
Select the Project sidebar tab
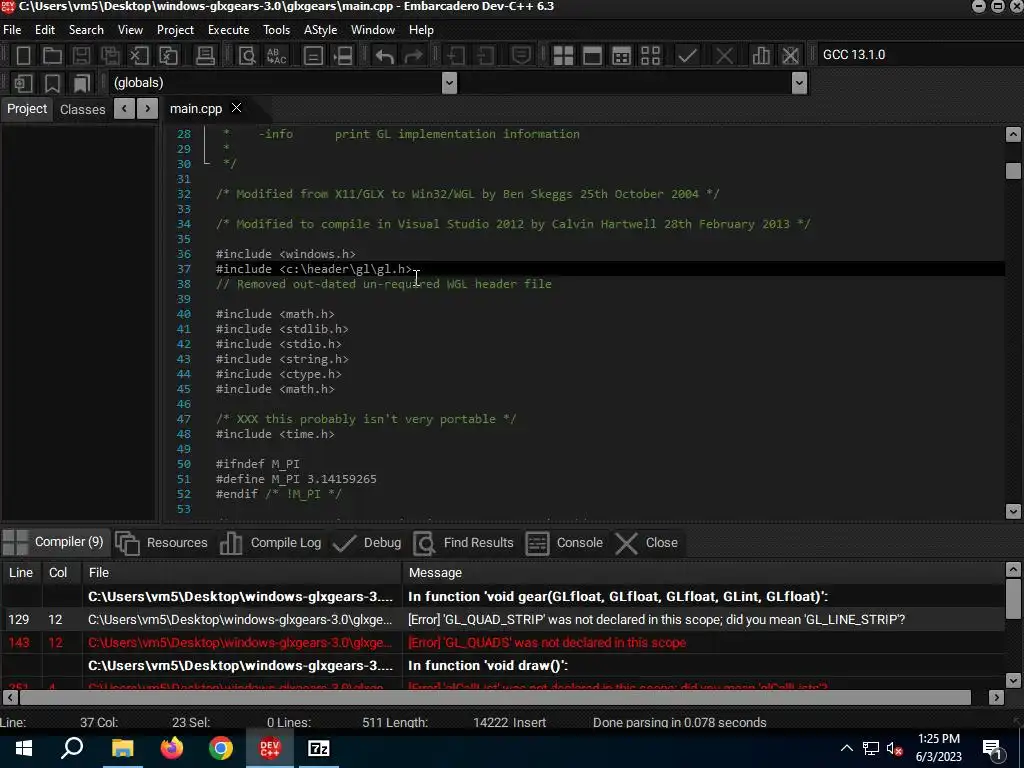click(27, 108)
